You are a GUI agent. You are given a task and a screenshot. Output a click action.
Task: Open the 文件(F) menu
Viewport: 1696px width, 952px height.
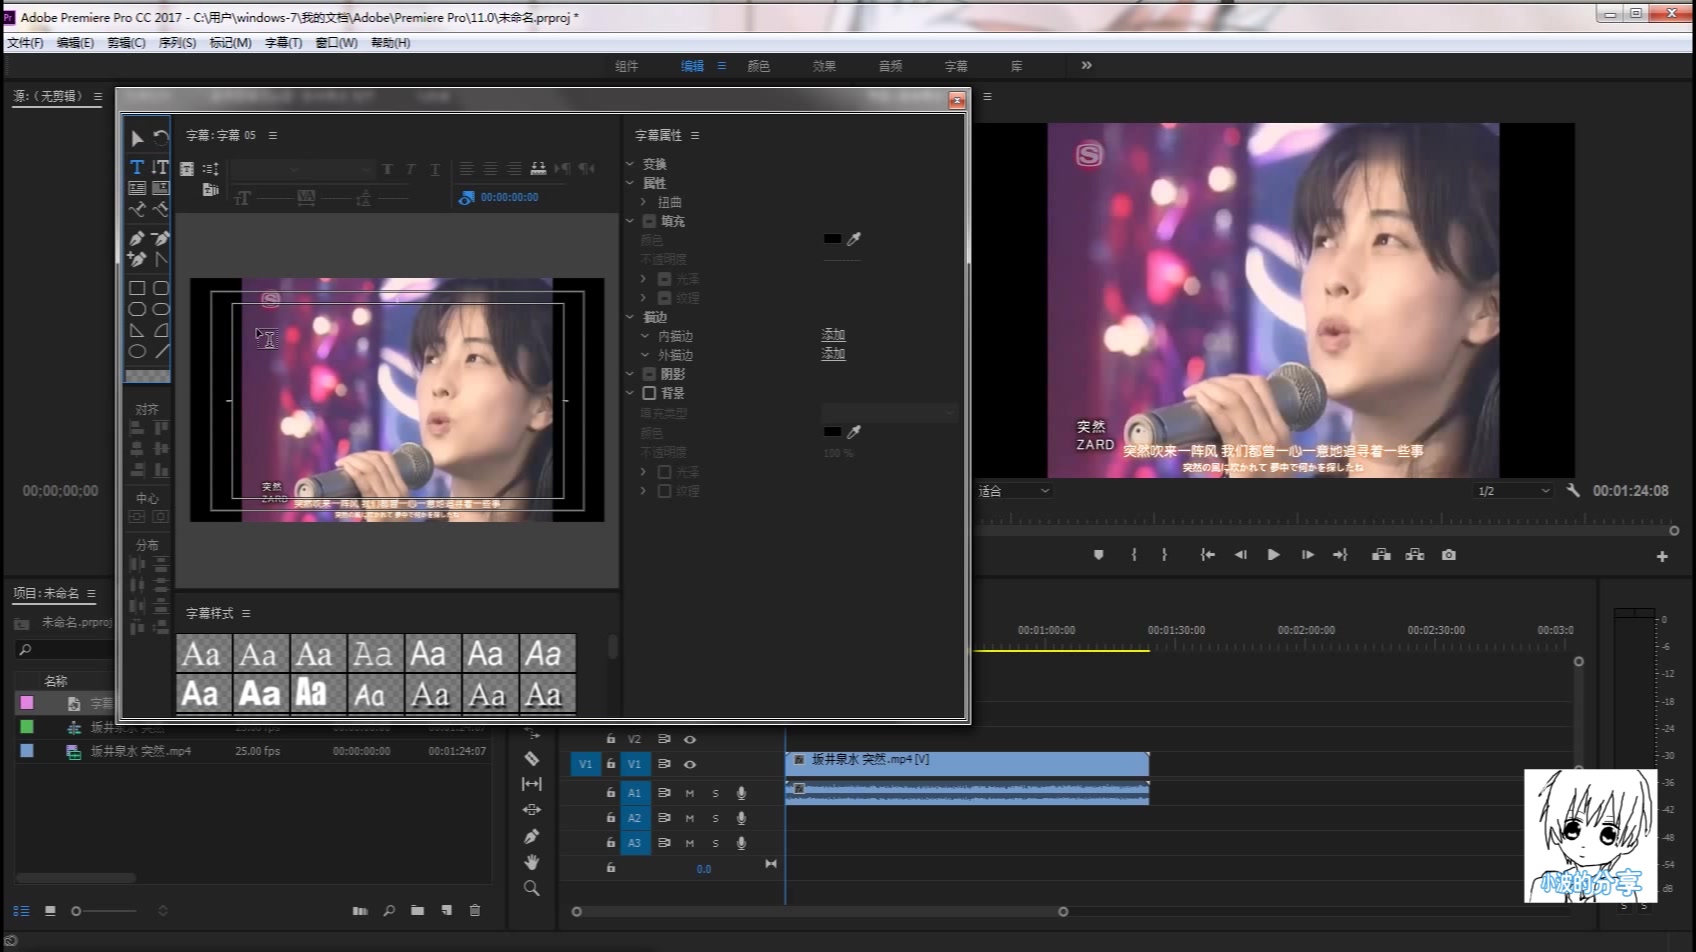coord(25,43)
